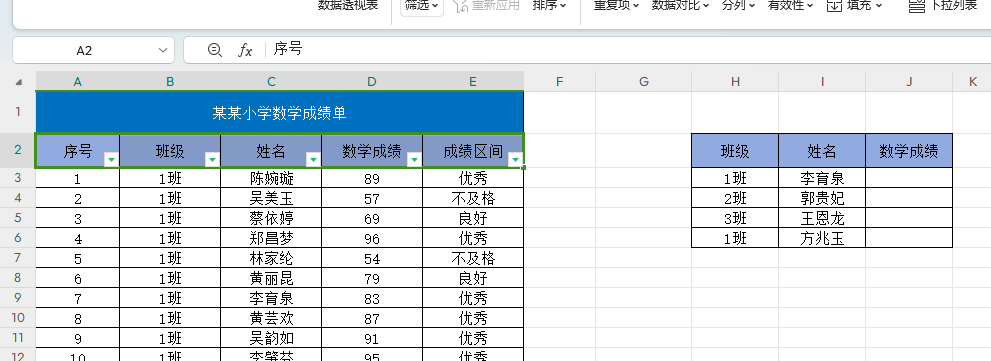The width and height of the screenshot is (991, 361).
Task: Click the title cell 某某小学数学成绩单
Action: coord(279,113)
